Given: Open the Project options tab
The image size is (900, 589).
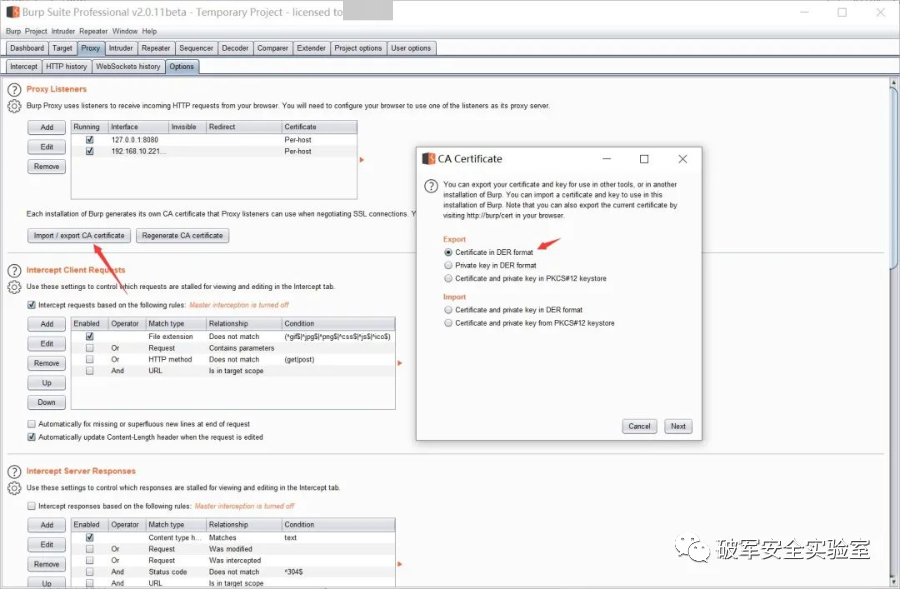Looking at the screenshot, I should [x=358, y=49].
